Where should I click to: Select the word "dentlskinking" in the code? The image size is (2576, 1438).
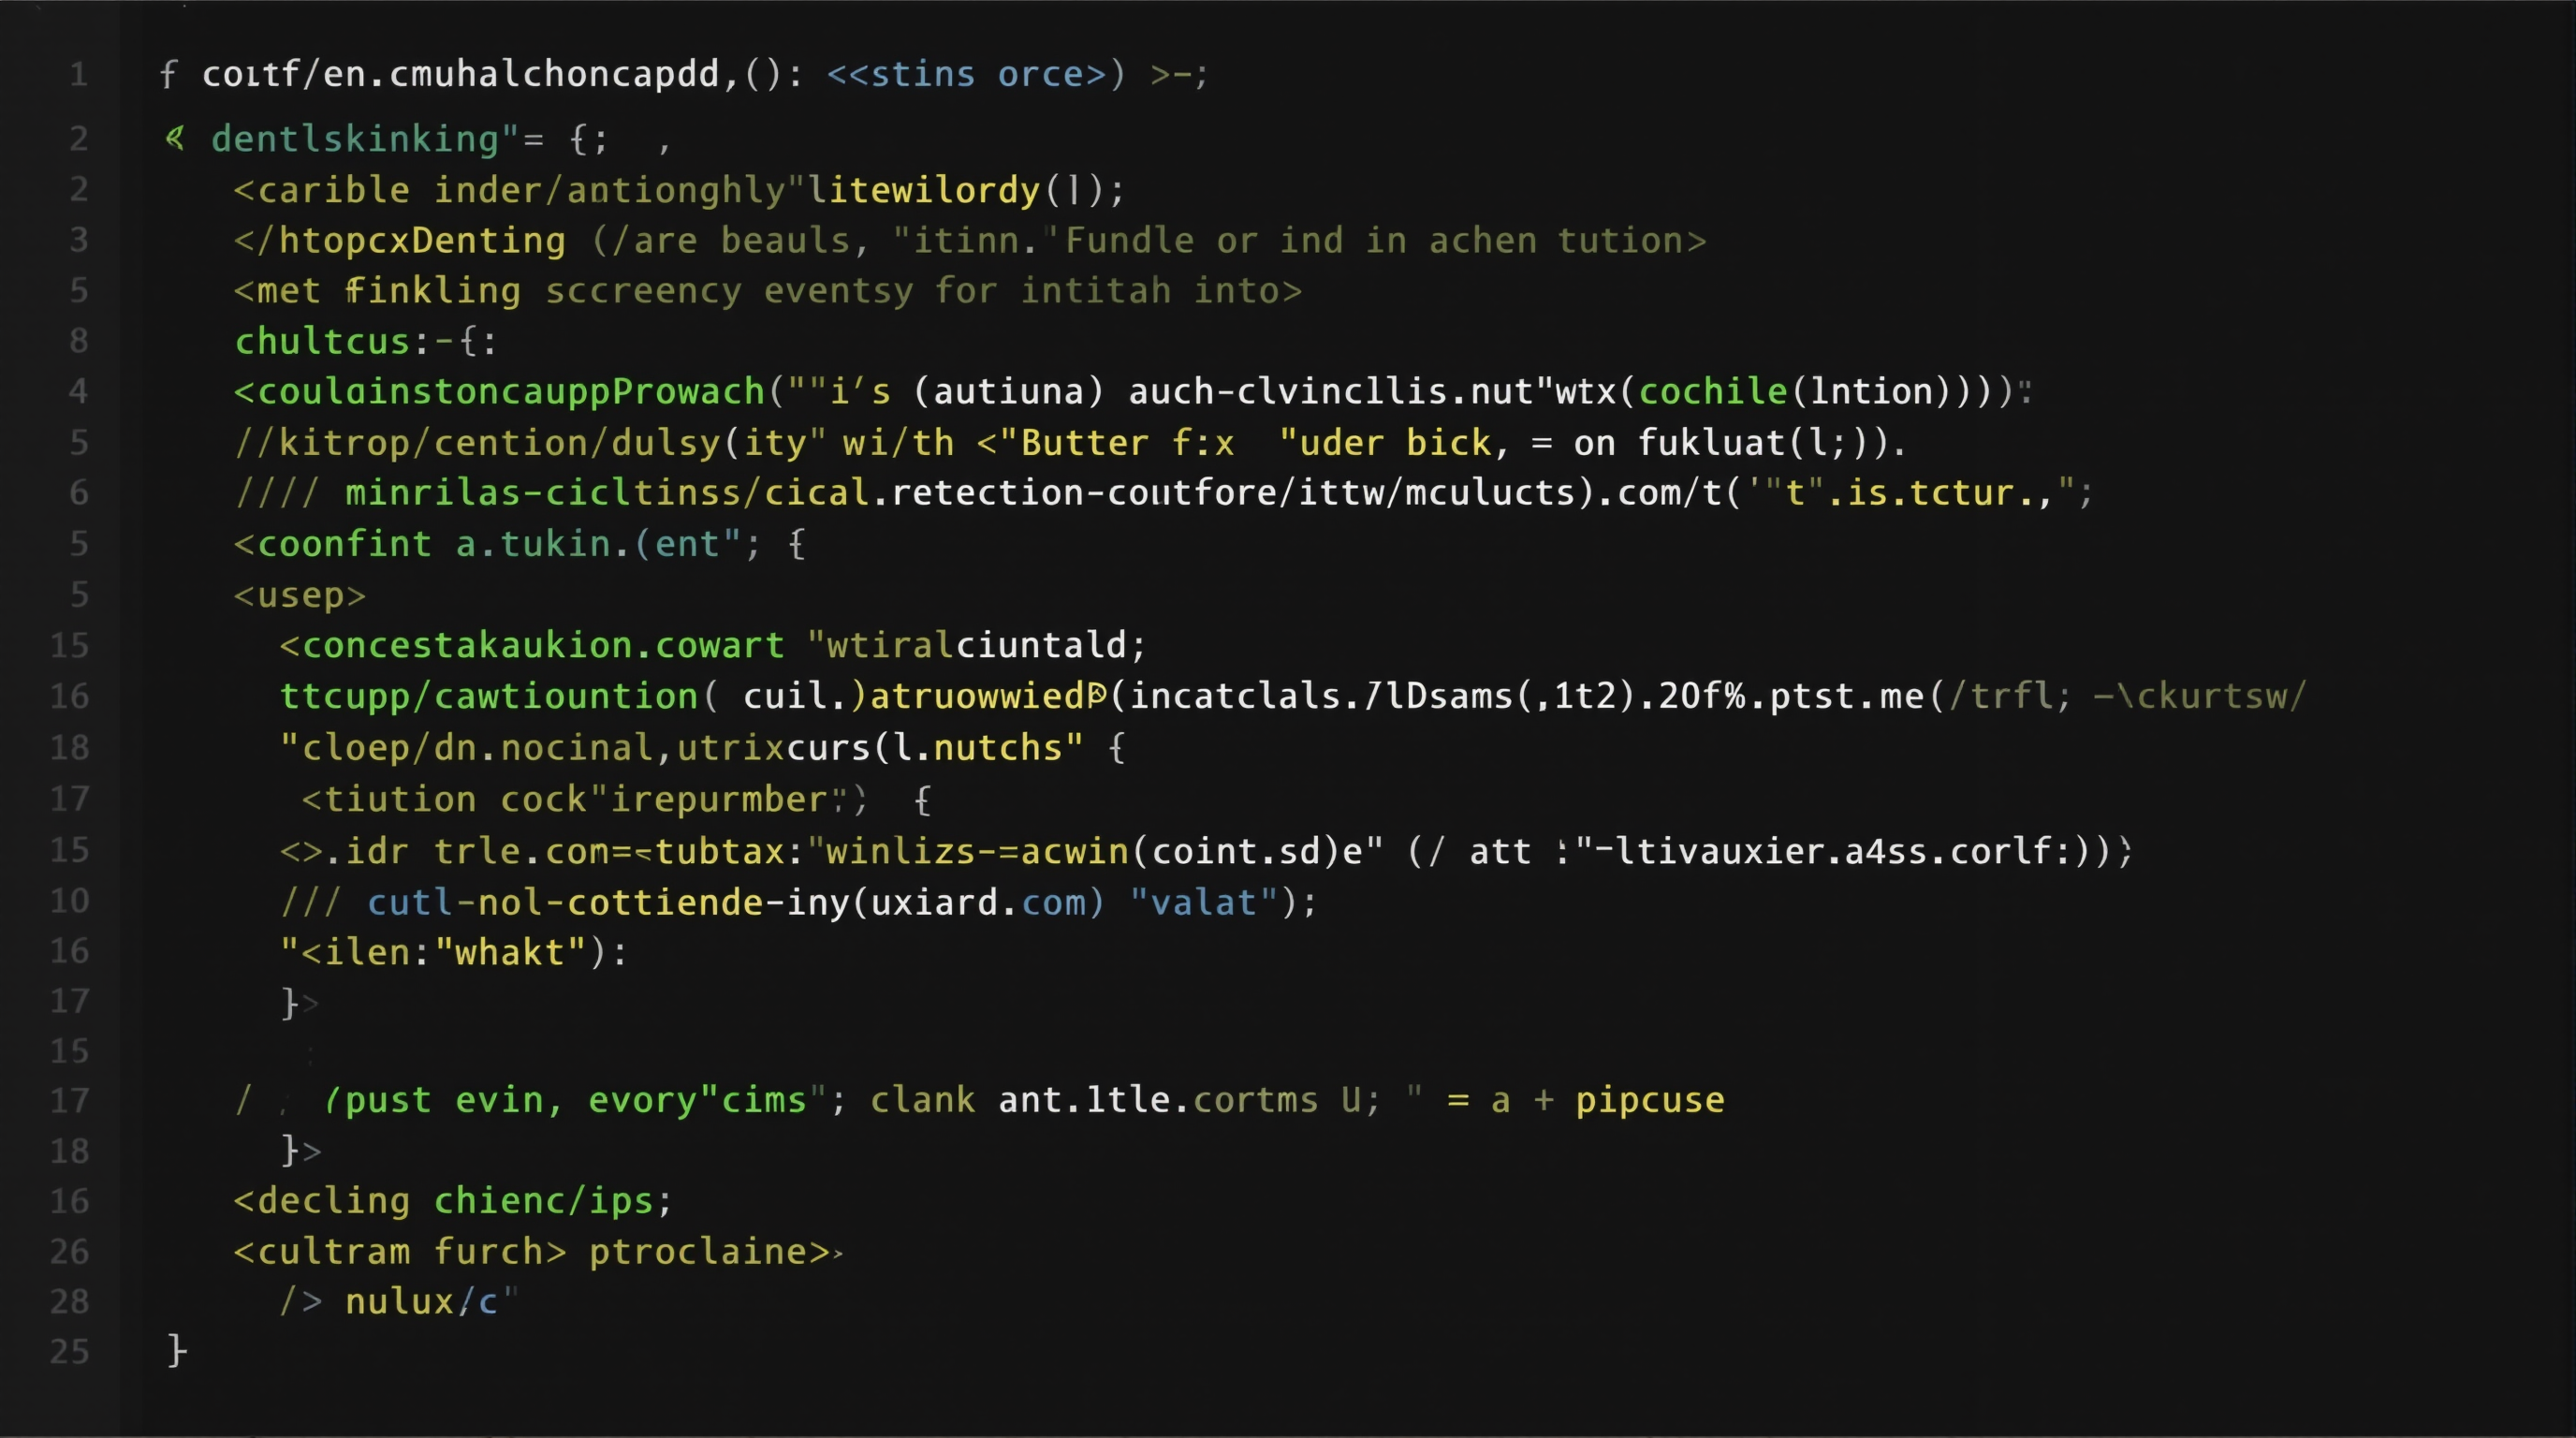point(354,139)
